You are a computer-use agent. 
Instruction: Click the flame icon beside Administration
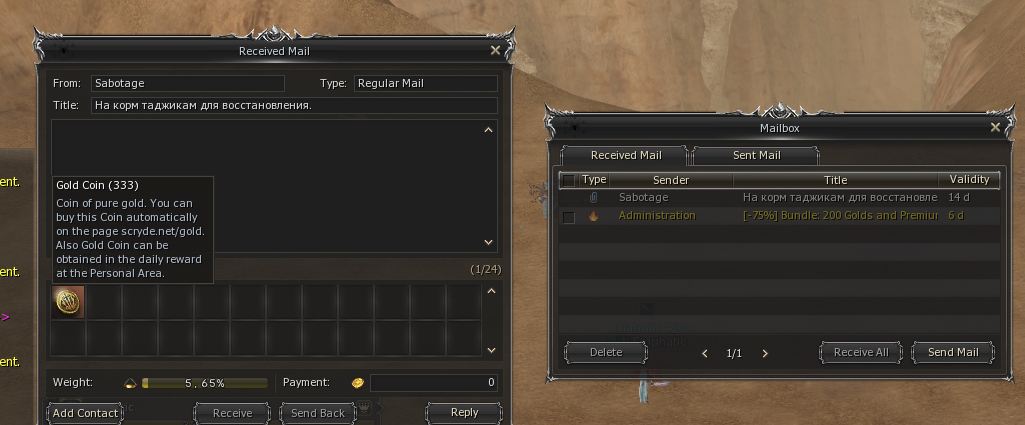(x=594, y=216)
